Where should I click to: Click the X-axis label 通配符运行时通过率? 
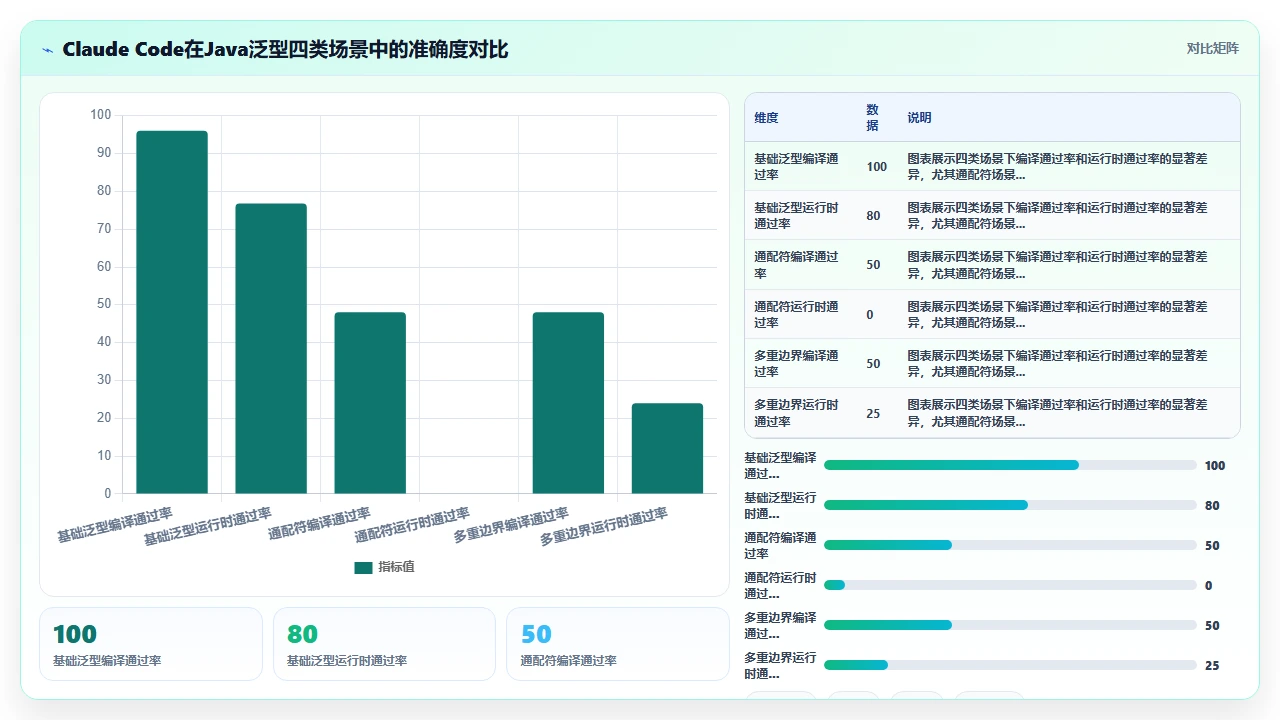pyautogui.click(x=412, y=525)
